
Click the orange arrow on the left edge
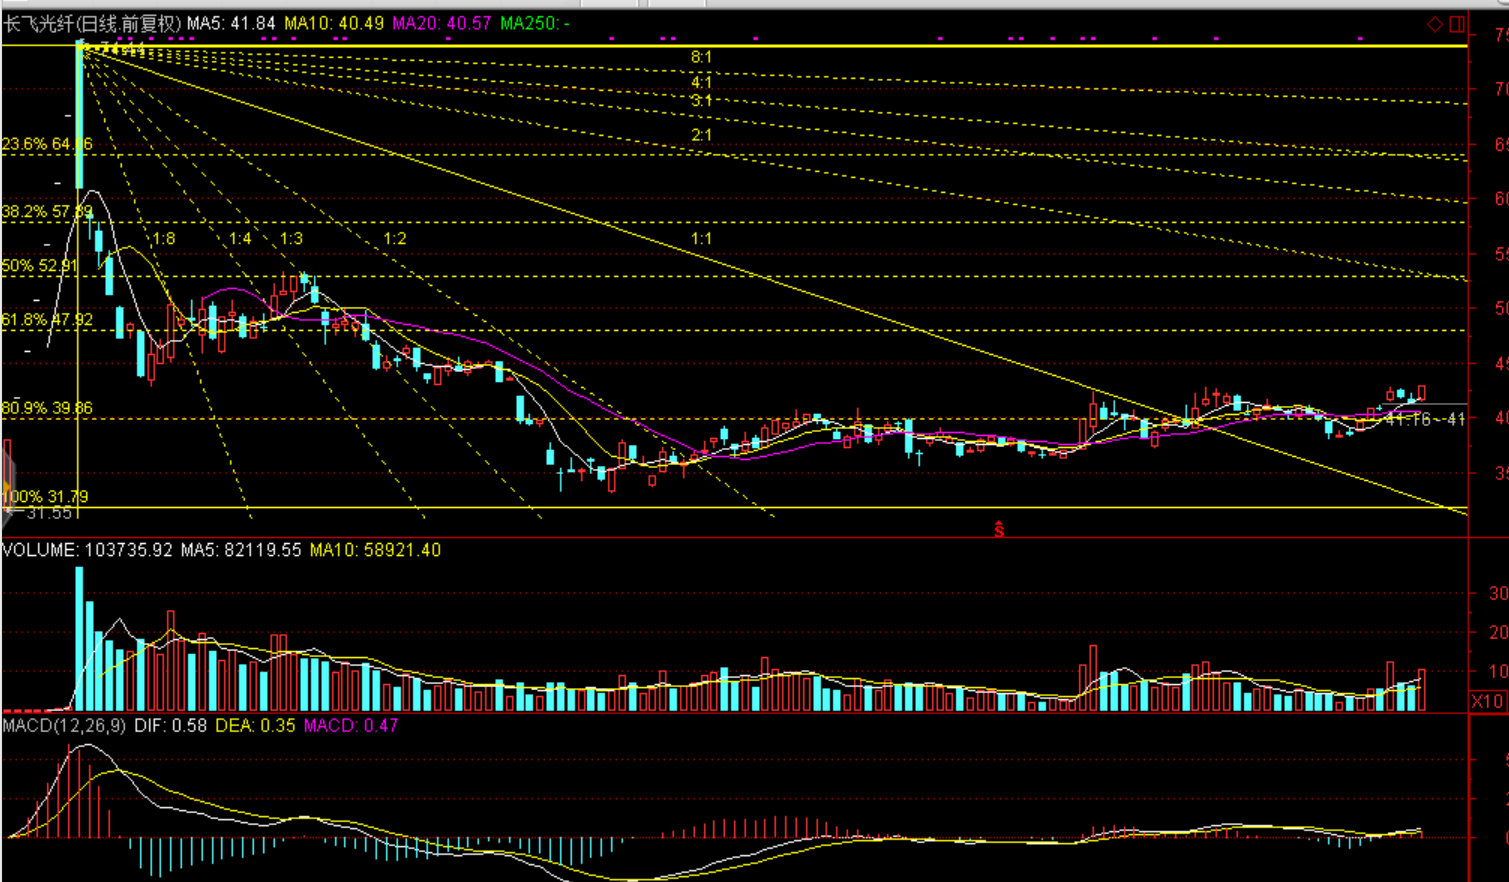(8, 472)
